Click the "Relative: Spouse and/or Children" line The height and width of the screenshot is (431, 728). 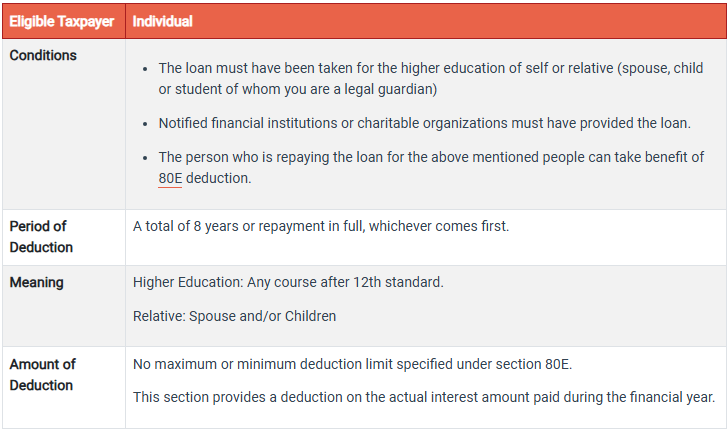click(x=234, y=316)
